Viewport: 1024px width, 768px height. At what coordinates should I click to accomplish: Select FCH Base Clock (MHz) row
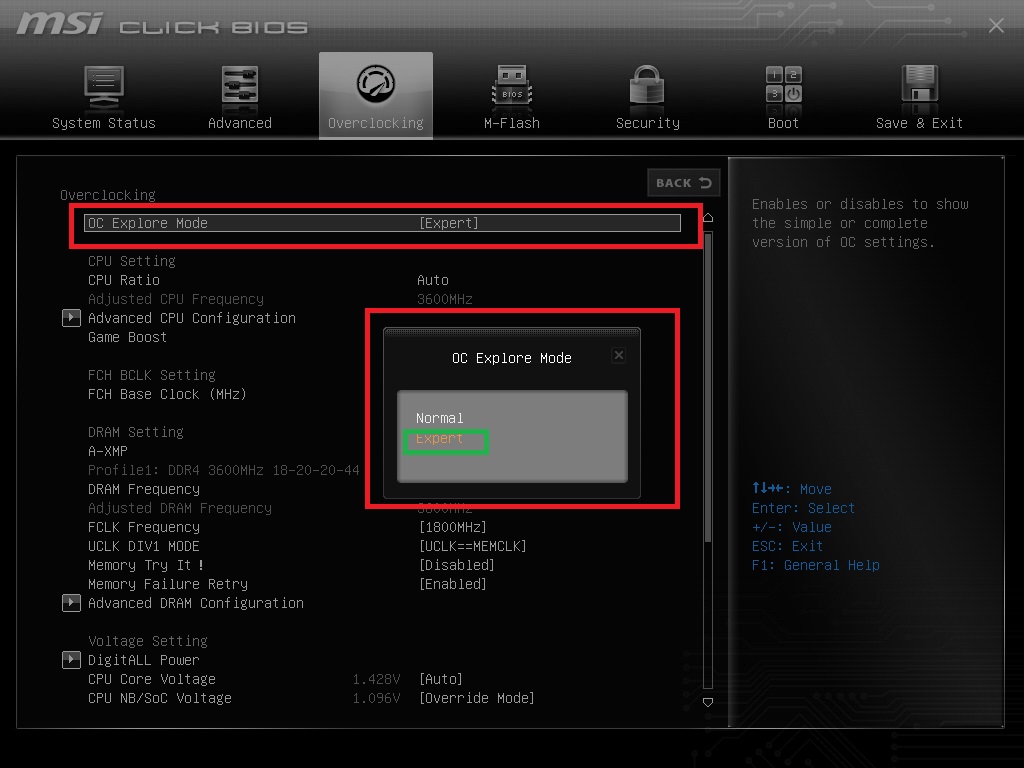[167, 394]
